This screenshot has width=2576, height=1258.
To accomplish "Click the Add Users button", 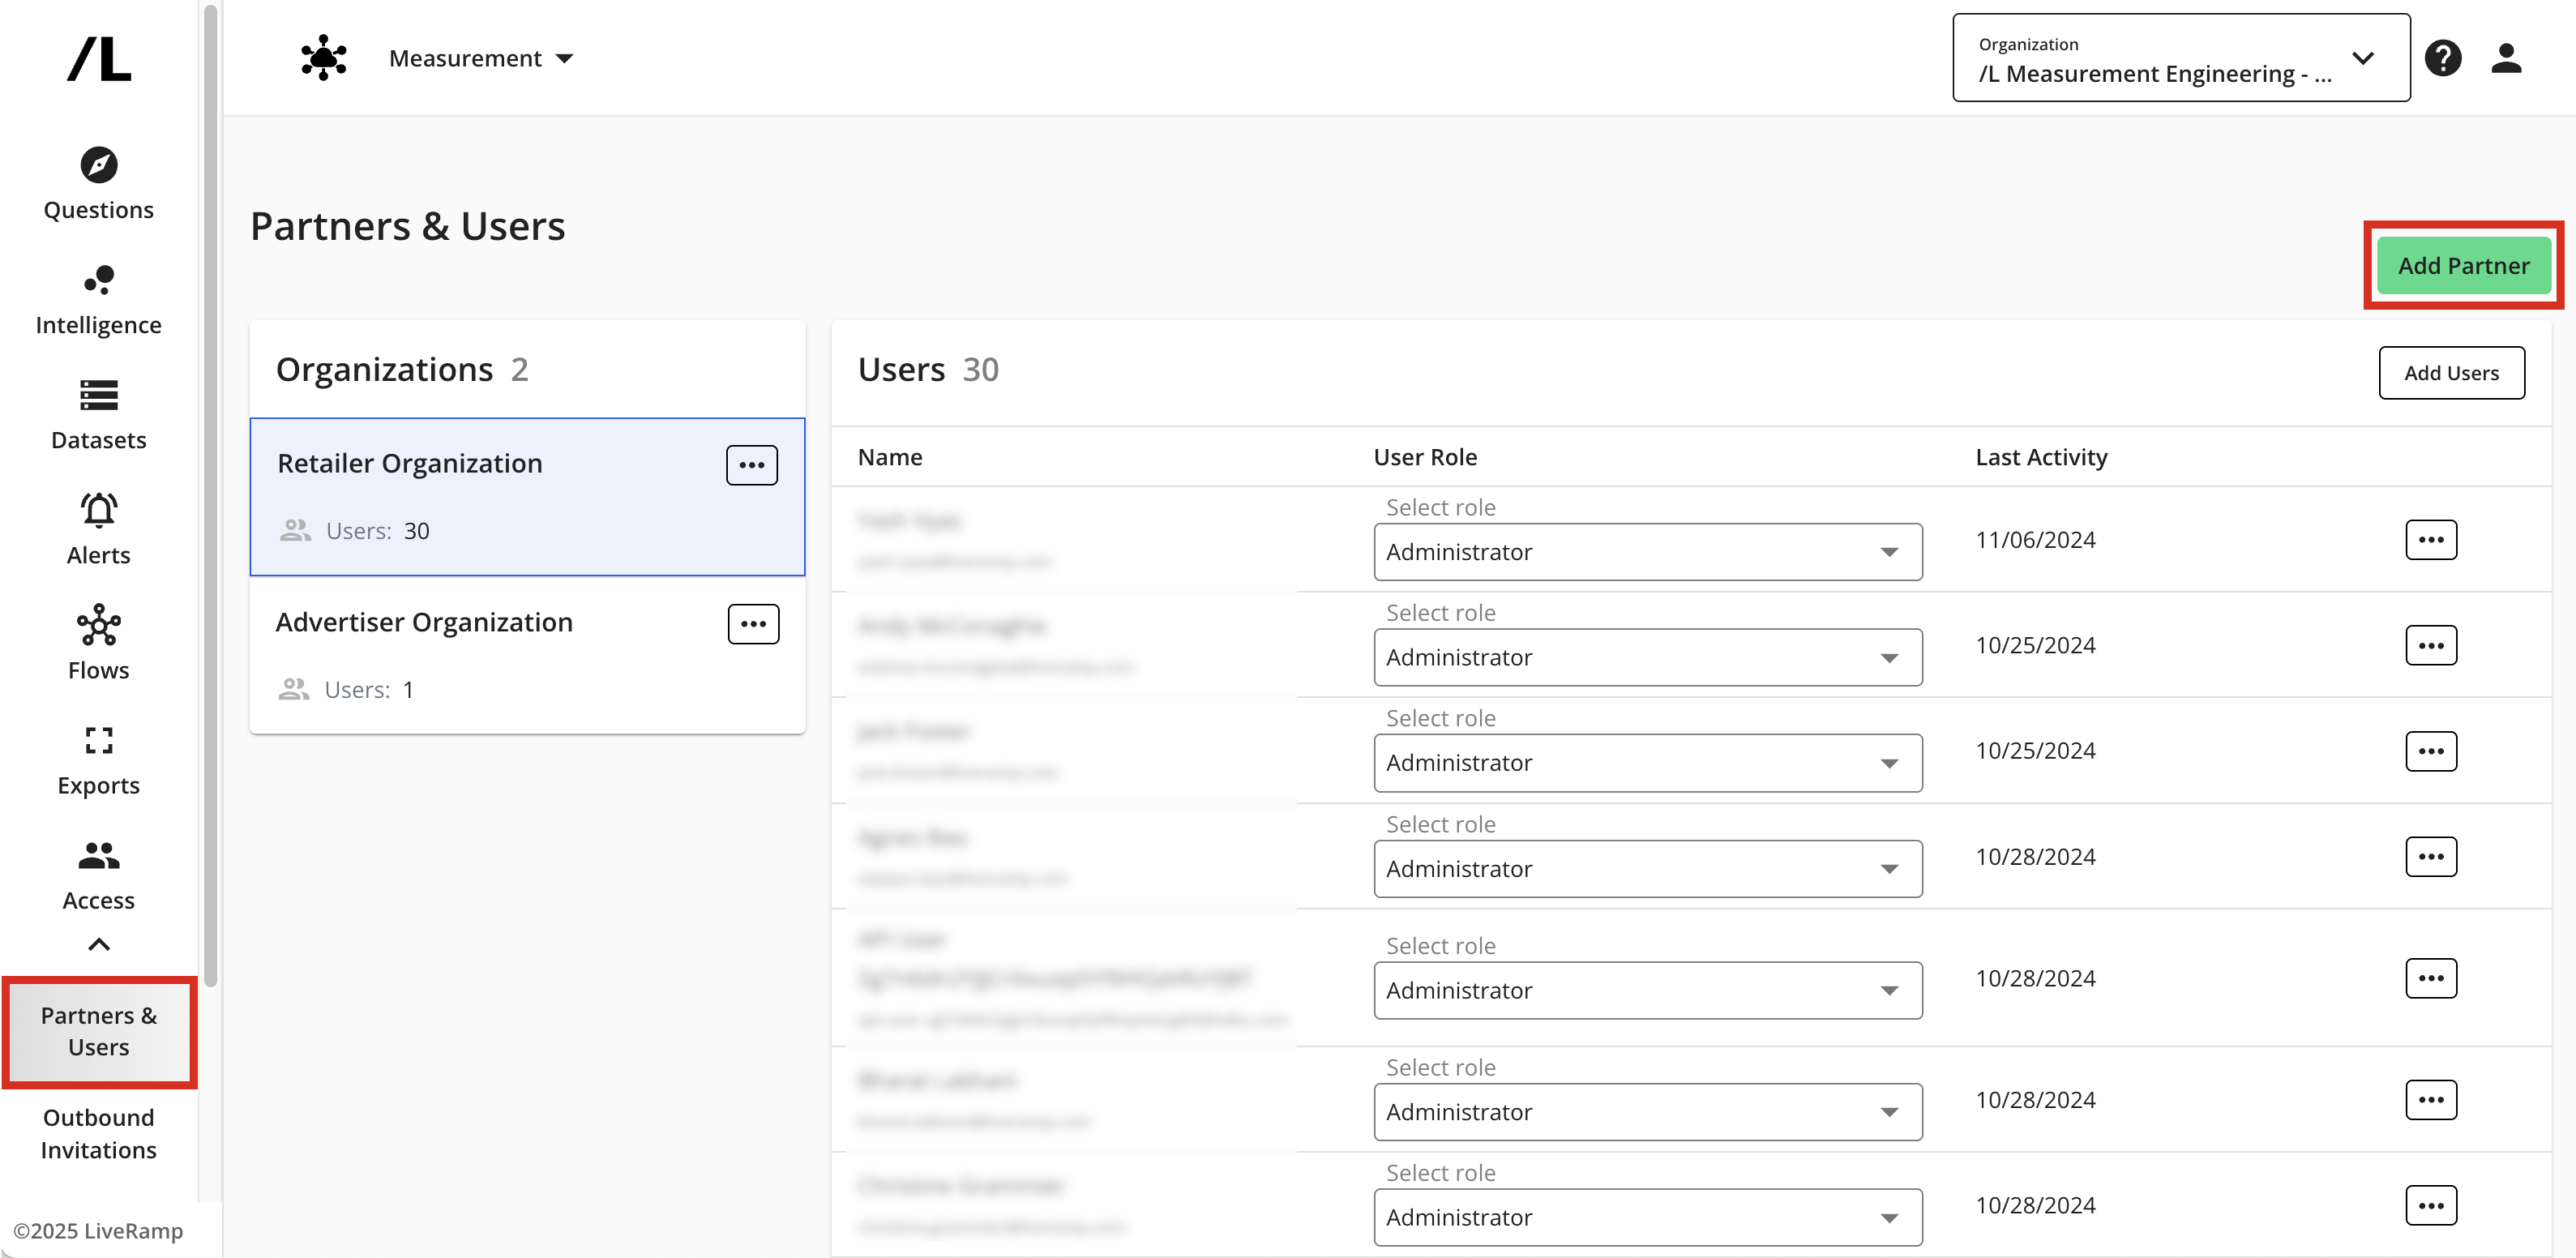I will (2450, 373).
